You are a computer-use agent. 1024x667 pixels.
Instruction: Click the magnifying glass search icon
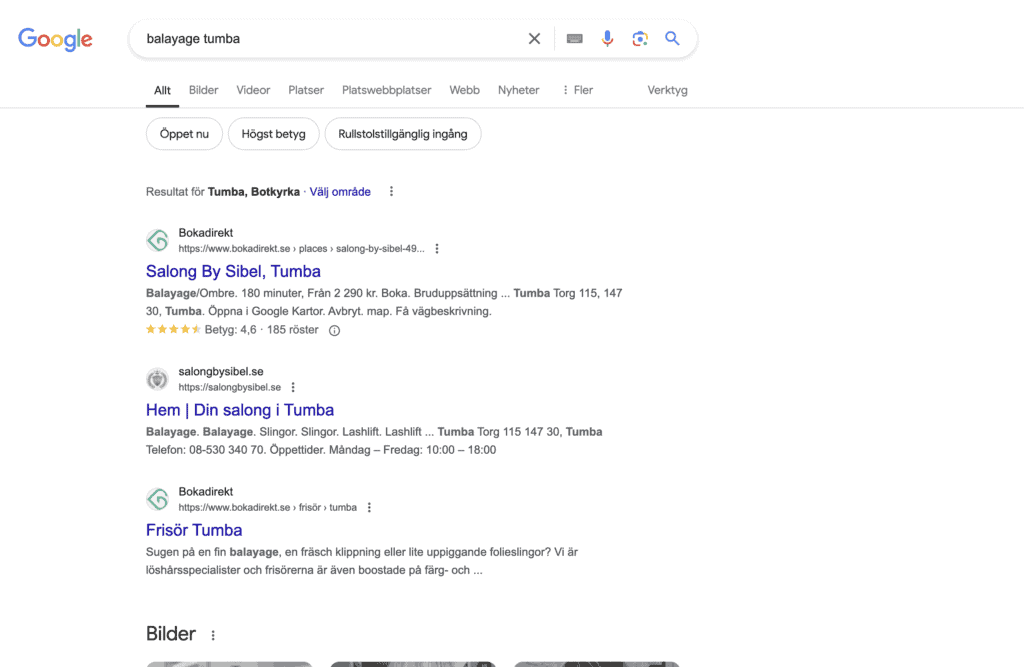tap(672, 39)
